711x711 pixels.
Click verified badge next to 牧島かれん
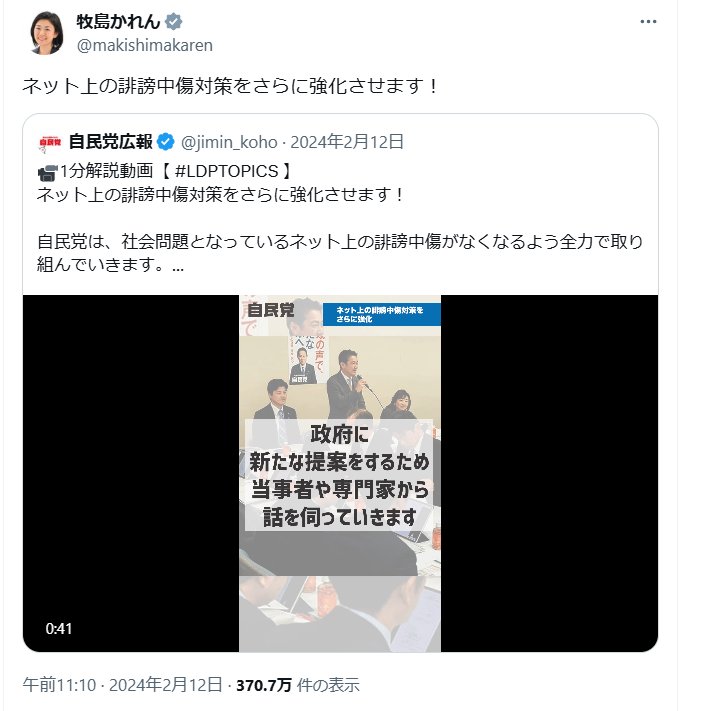(x=174, y=21)
